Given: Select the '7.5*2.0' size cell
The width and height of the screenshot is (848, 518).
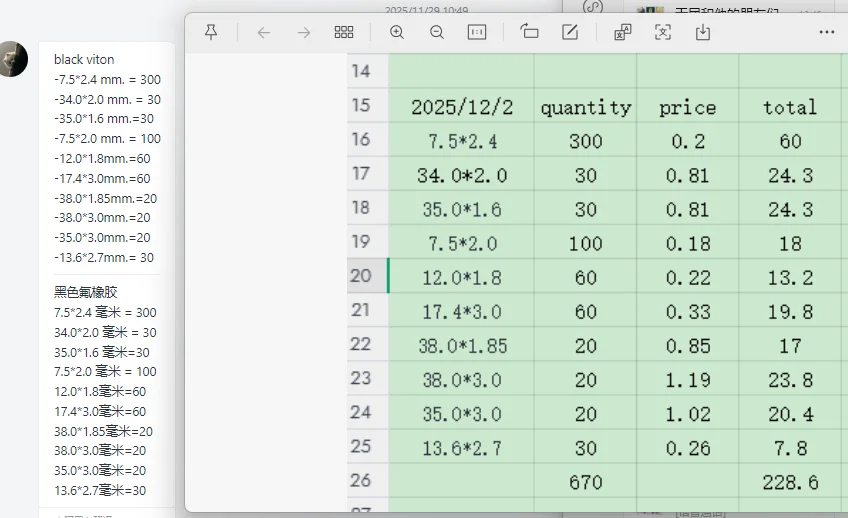Looking at the screenshot, I should tap(461, 242).
